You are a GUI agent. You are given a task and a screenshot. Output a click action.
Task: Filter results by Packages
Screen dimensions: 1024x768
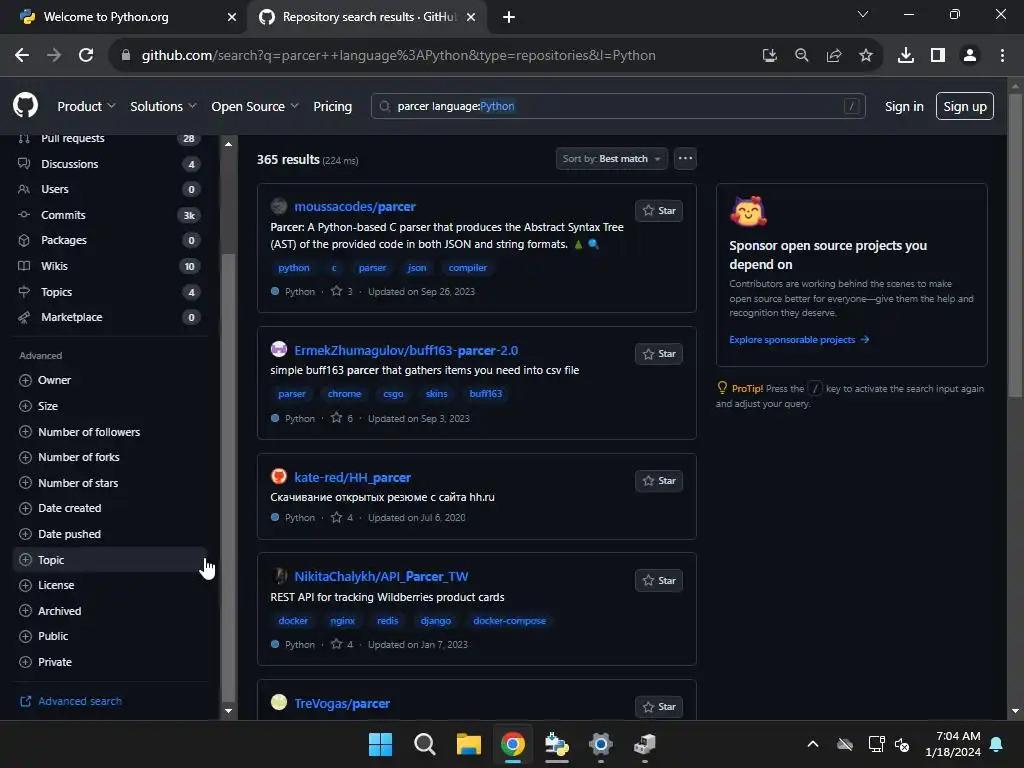coord(110,240)
